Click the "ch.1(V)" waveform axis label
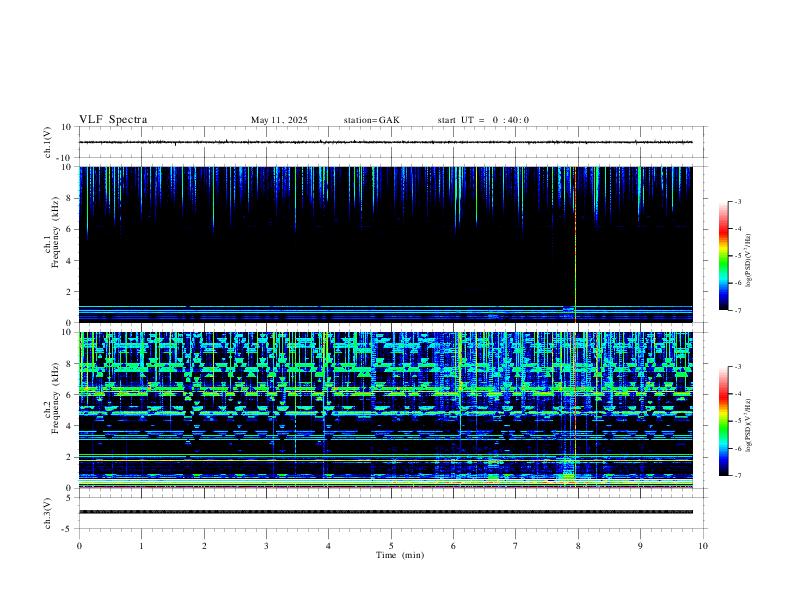This screenshot has width=792, height=612. (x=48, y=142)
